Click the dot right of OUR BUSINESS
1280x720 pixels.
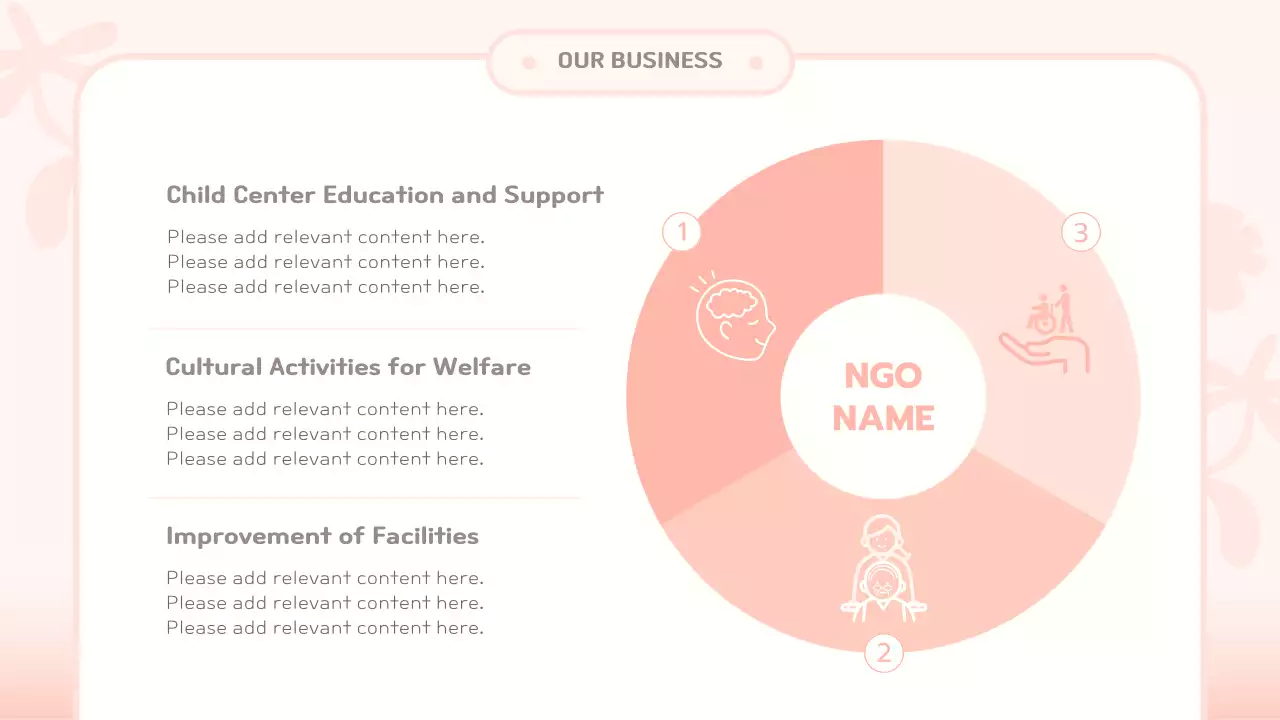[756, 63]
